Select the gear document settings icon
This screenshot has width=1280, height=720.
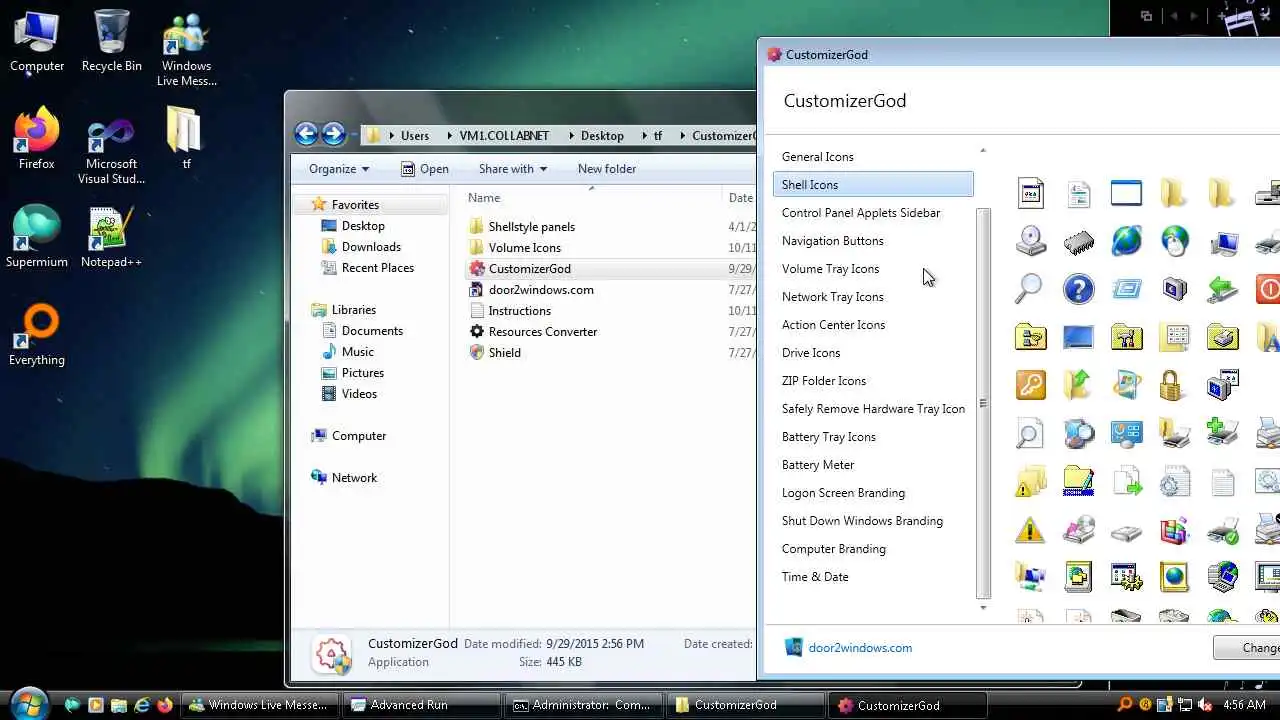pyautogui.click(x=1174, y=482)
